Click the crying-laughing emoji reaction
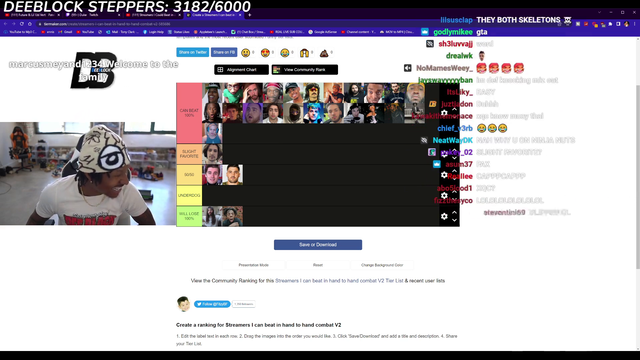The height and width of the screenshot is (360, 640). [285, 53]
